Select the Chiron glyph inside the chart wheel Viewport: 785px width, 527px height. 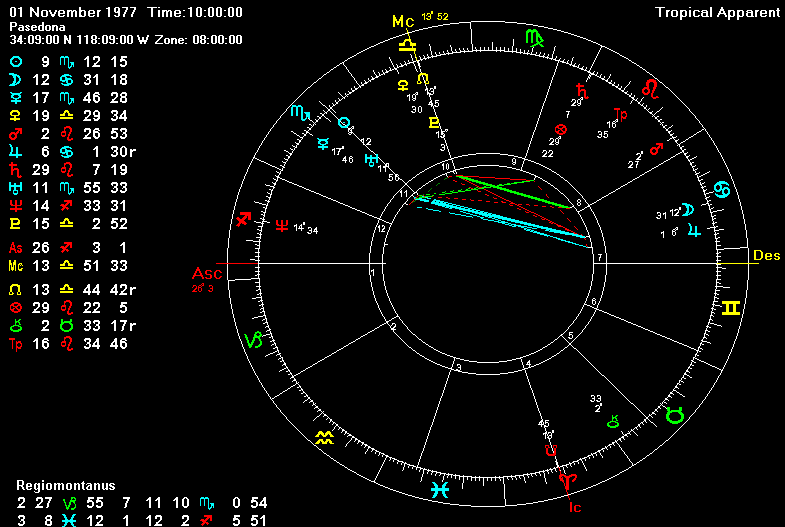pyautogui.click(x=613, y=421)
